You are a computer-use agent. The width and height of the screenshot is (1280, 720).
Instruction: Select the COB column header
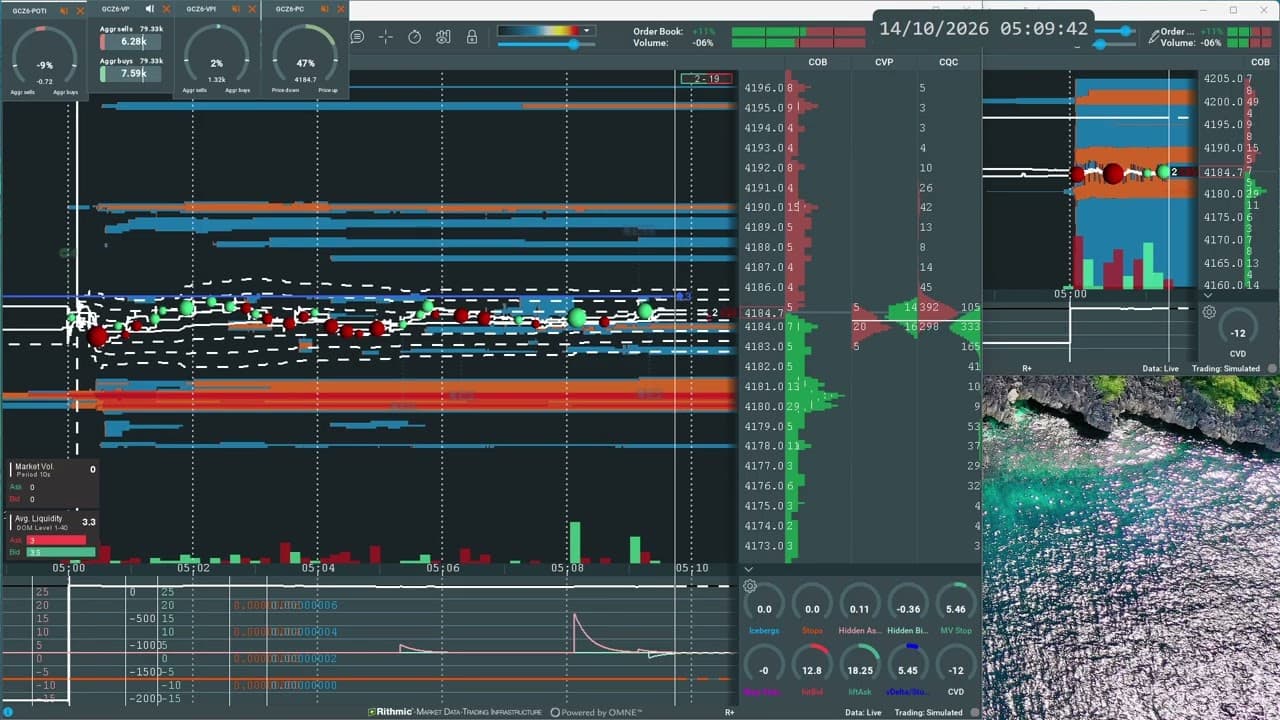pos(817,62)
